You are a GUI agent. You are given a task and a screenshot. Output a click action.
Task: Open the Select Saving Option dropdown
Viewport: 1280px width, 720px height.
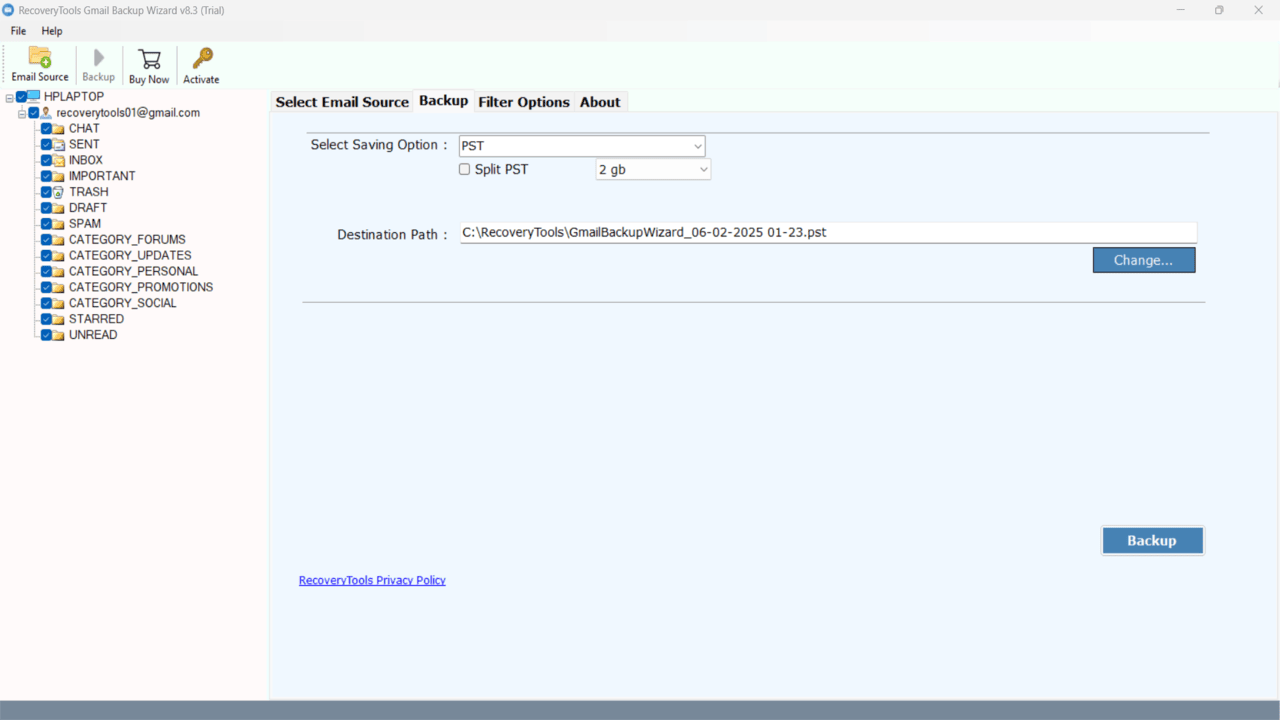[x=582, y=146]
